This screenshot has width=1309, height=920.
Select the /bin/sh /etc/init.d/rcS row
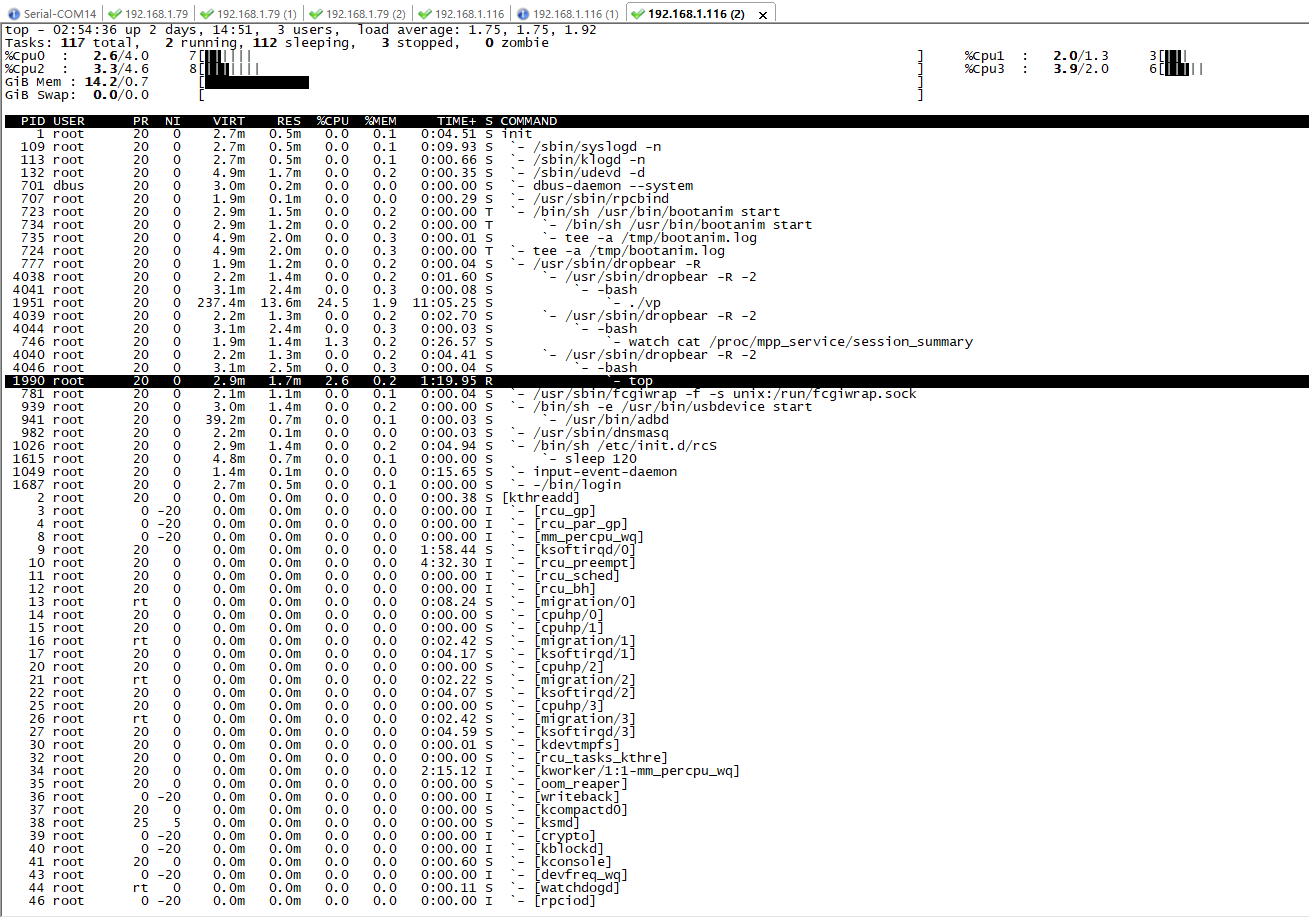click(654, 446)
